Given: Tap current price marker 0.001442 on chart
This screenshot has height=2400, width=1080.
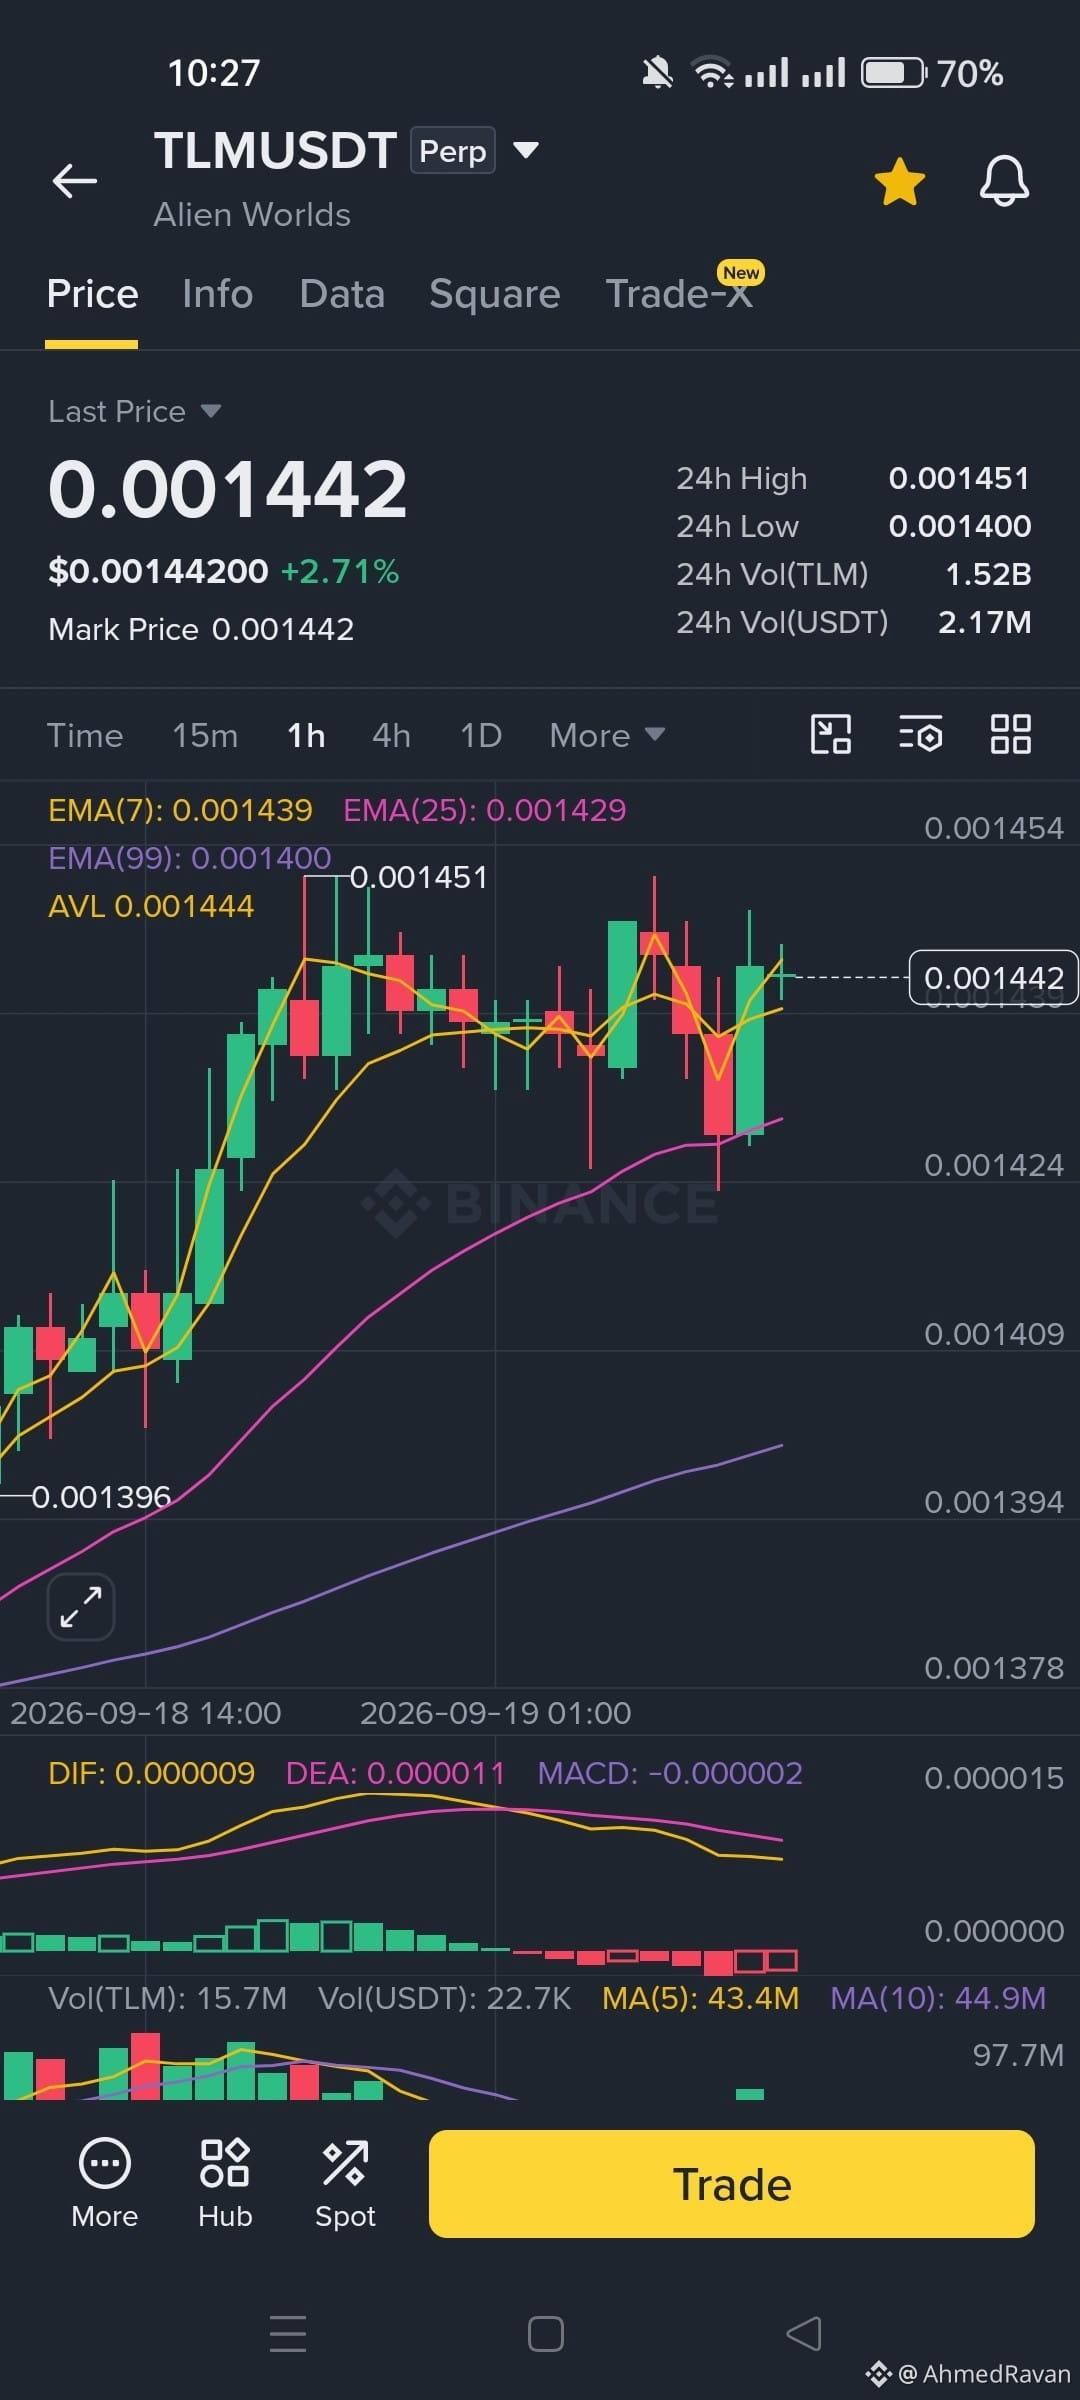Looking at the screenshot, I should [x=993, y=977].
